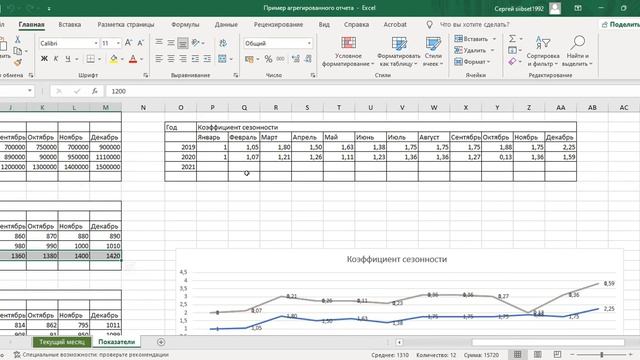640x360 pixels.
Task: Click the text orientation icon
Action: tap(196, 42)
